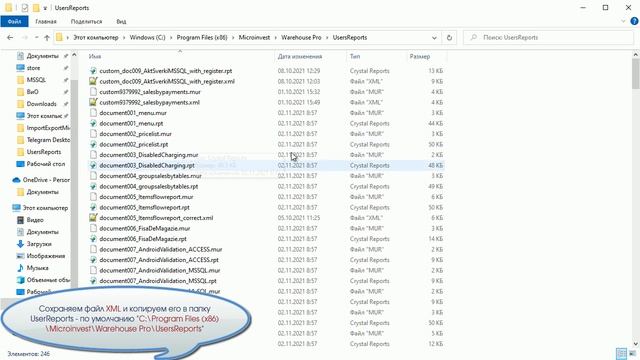Select custom_doc009_AktSverkiMSSQL_with_register.xml file icon

(x=93, y=81)
